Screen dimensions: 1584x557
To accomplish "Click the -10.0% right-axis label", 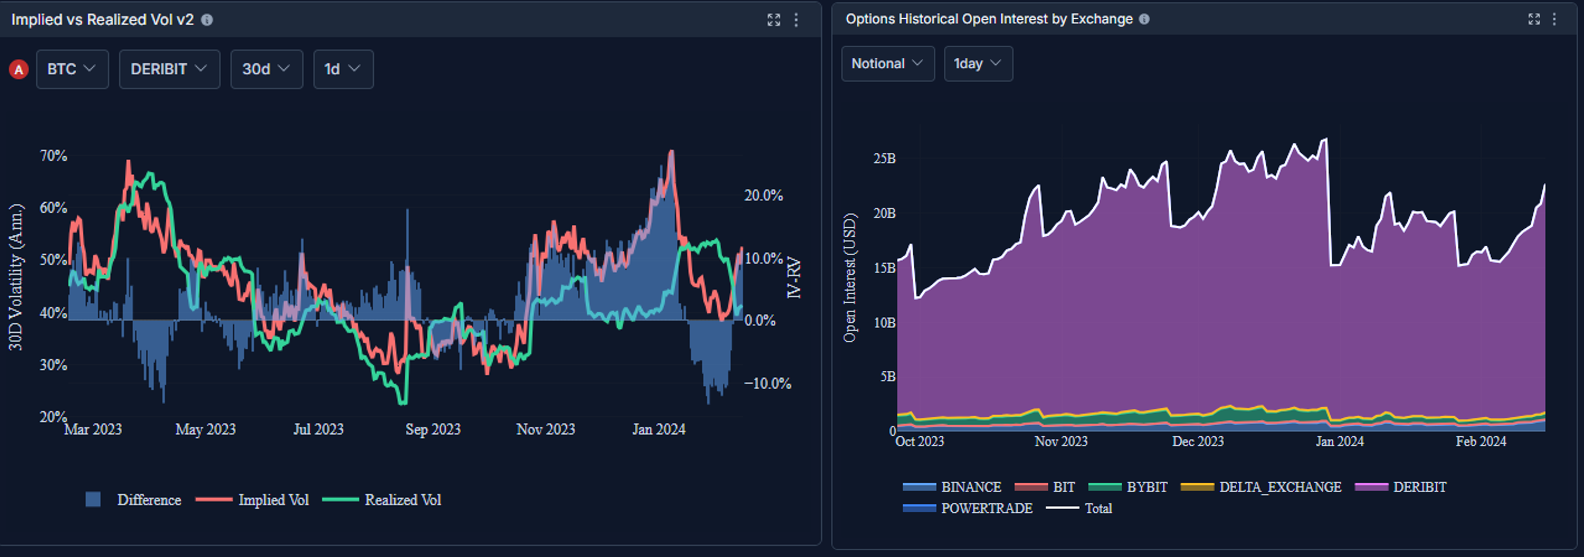I will click(767, 383).
